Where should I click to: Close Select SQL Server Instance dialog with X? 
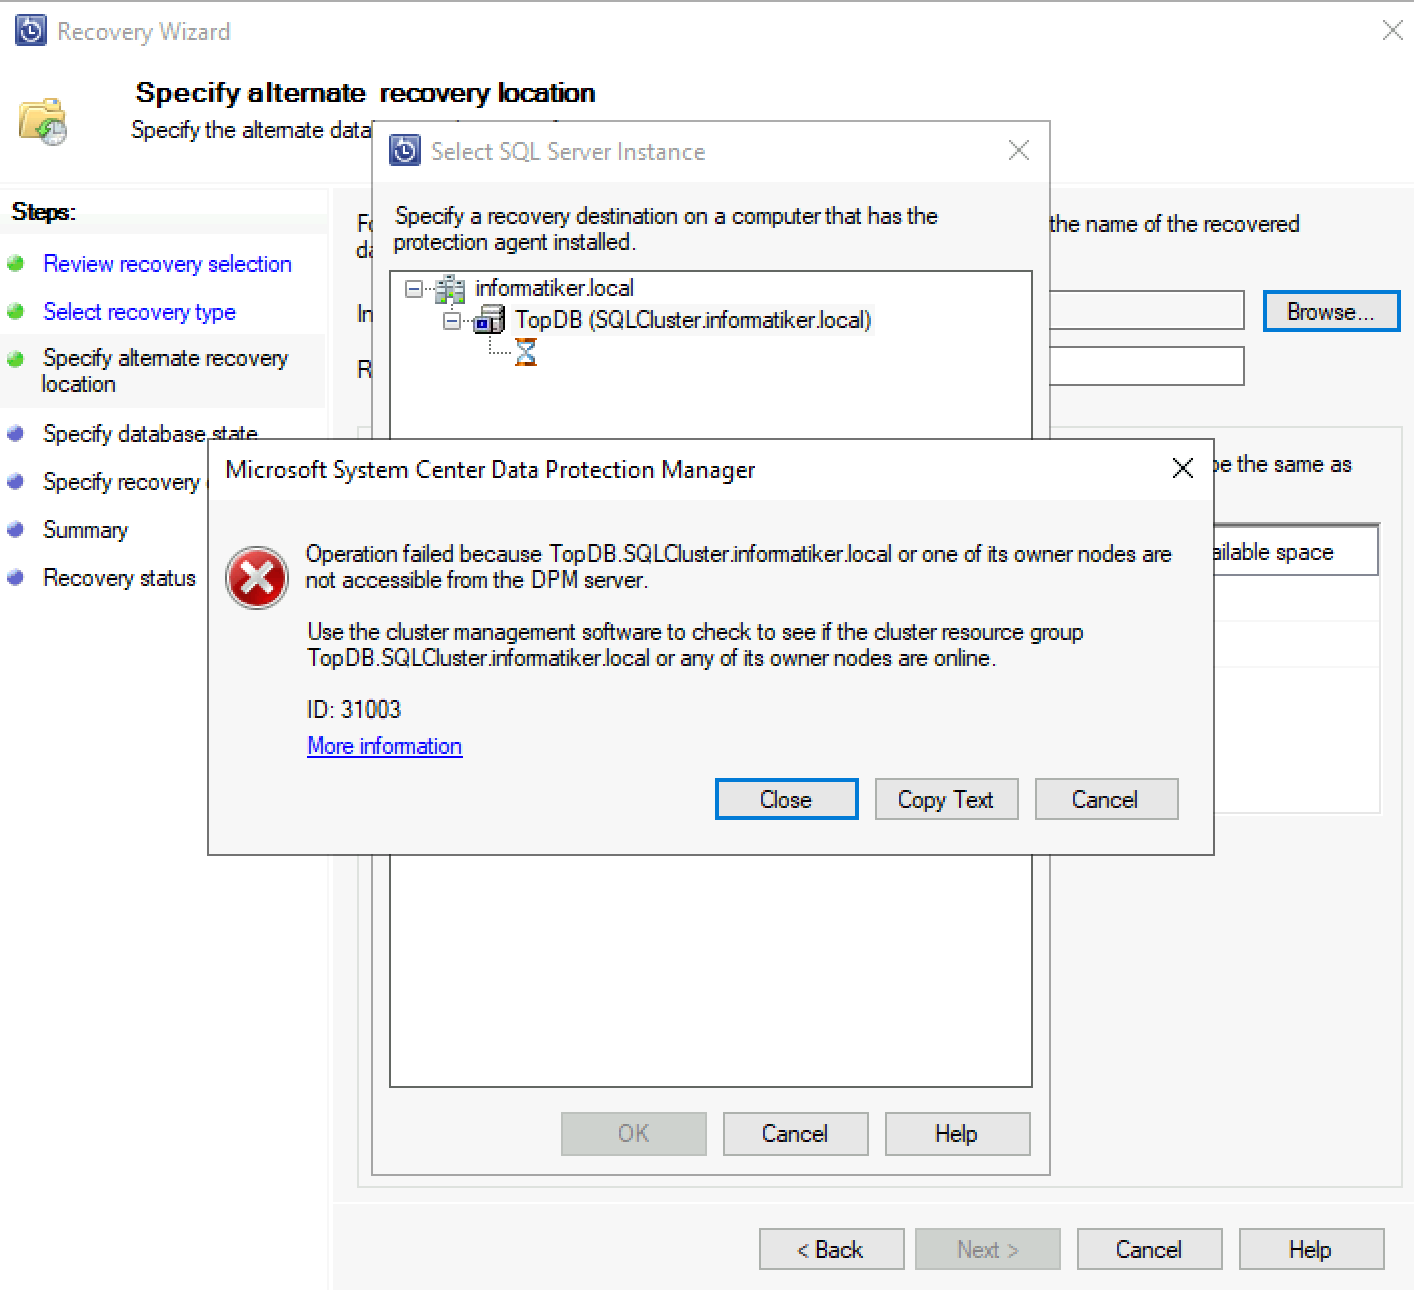pyautogui.click(x=1019, y=150)
